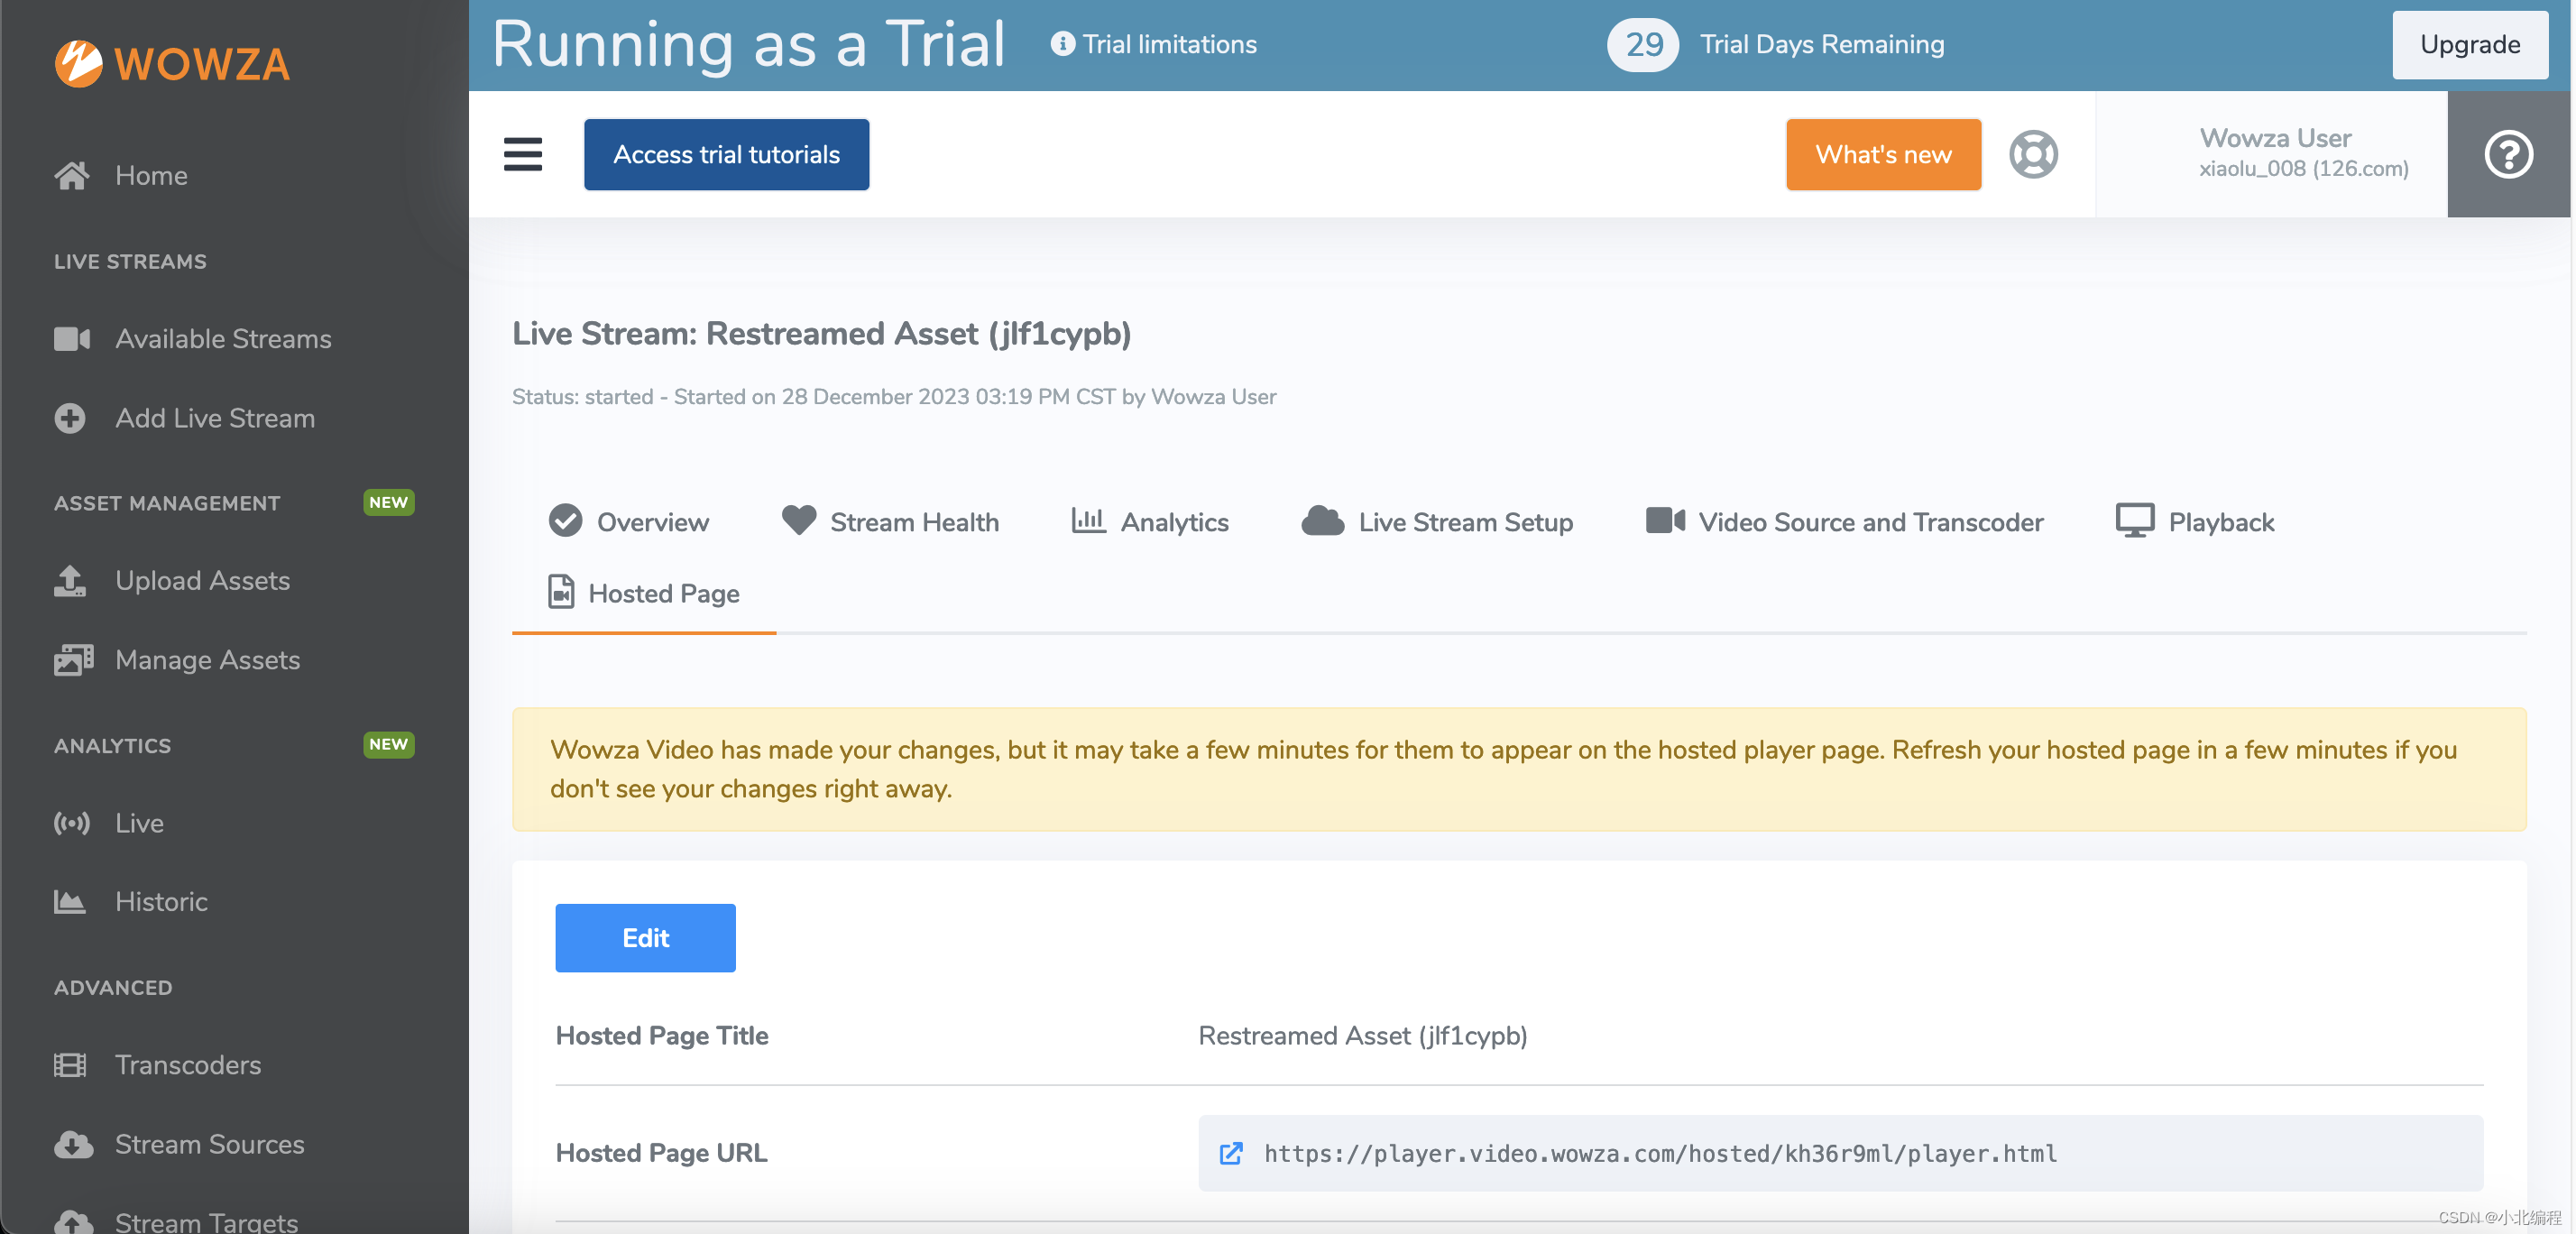Image resolution: width=2576 pixels, height=1234 pixels.
Task: Click the Overview checkmark icon
Action: (x=565, y=521)
